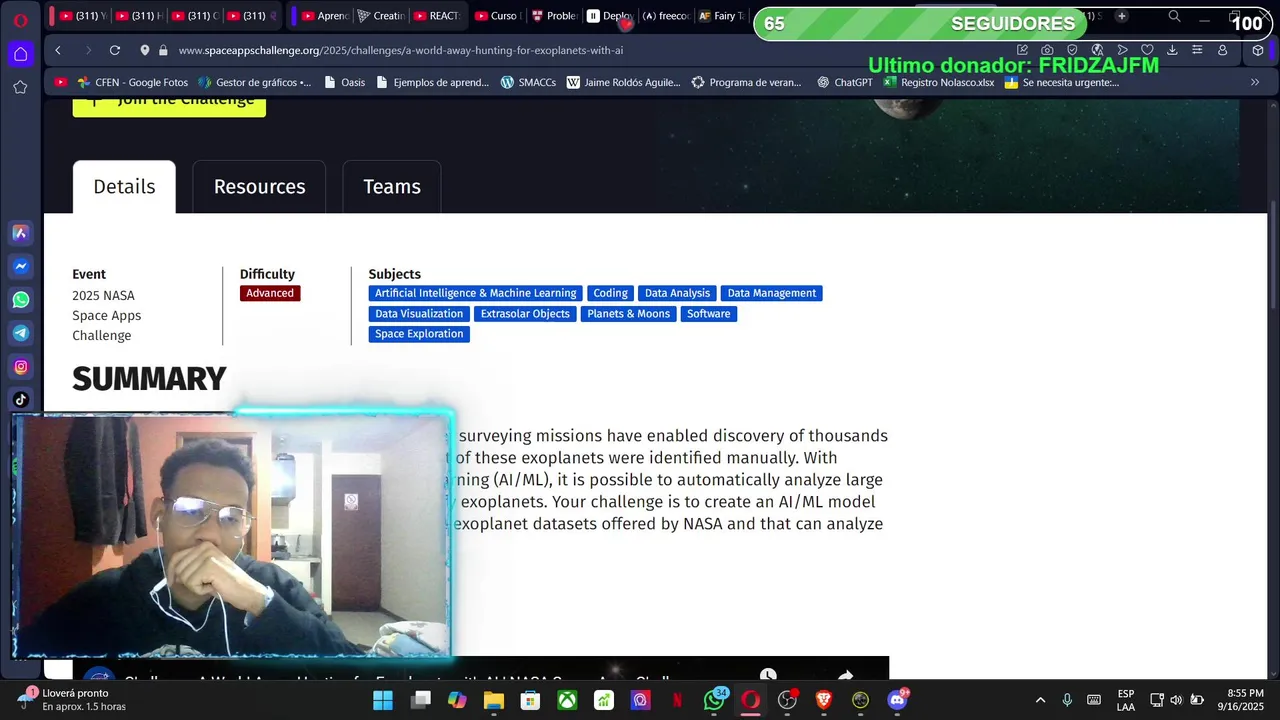
Task: Click the Software subject tag
Action: [708, 314]
